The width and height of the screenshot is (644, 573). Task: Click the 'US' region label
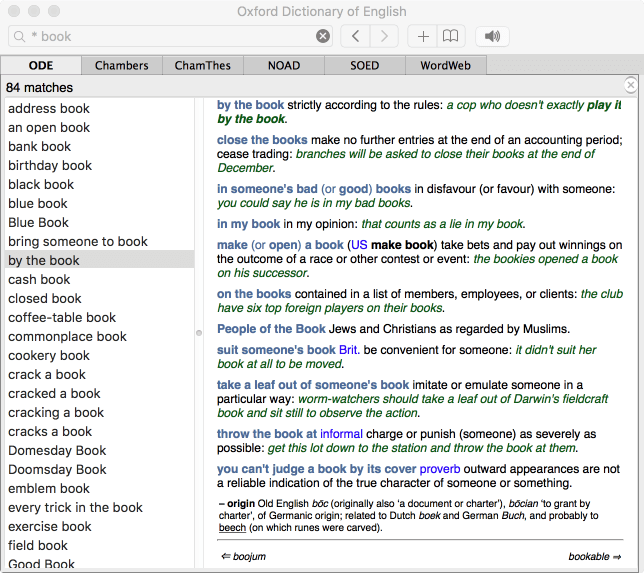coord(359,245)
